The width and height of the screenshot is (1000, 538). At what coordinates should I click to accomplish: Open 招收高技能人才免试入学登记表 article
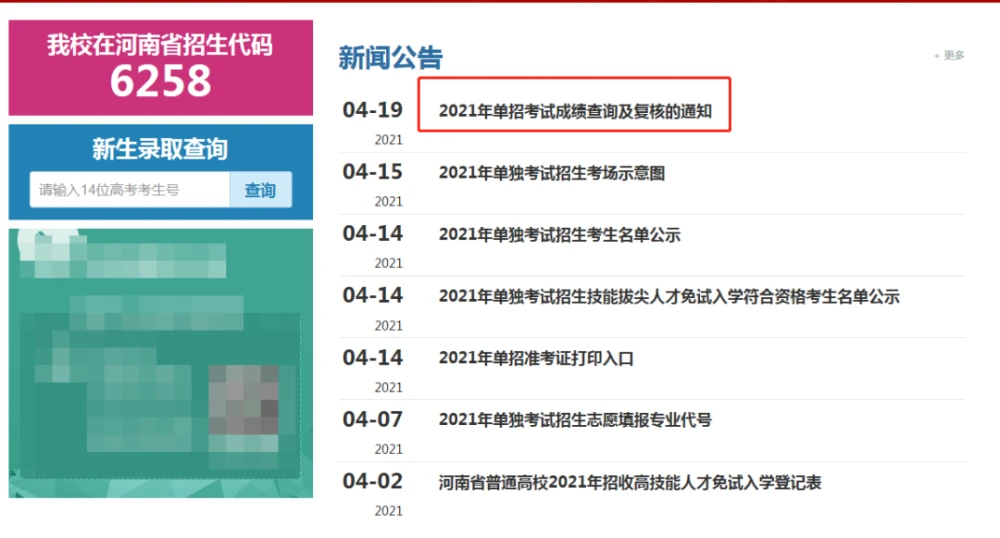pyautogui.click(x=629, y=482)
